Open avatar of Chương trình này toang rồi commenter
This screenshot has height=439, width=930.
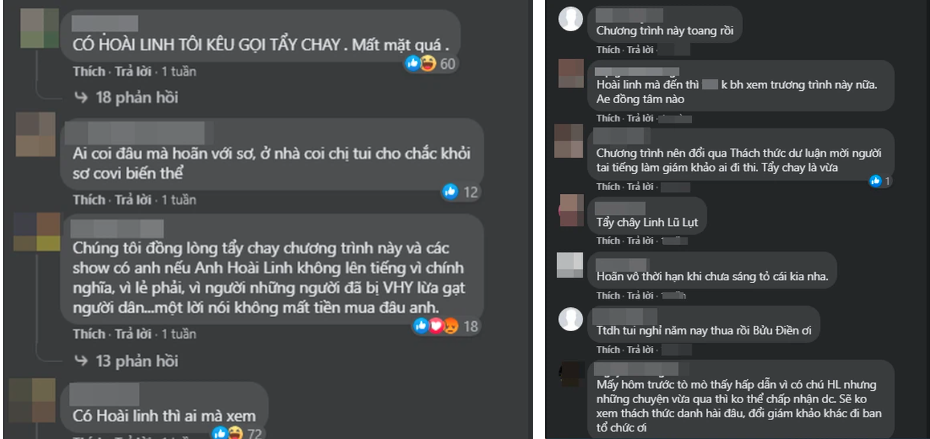[571, 20]
